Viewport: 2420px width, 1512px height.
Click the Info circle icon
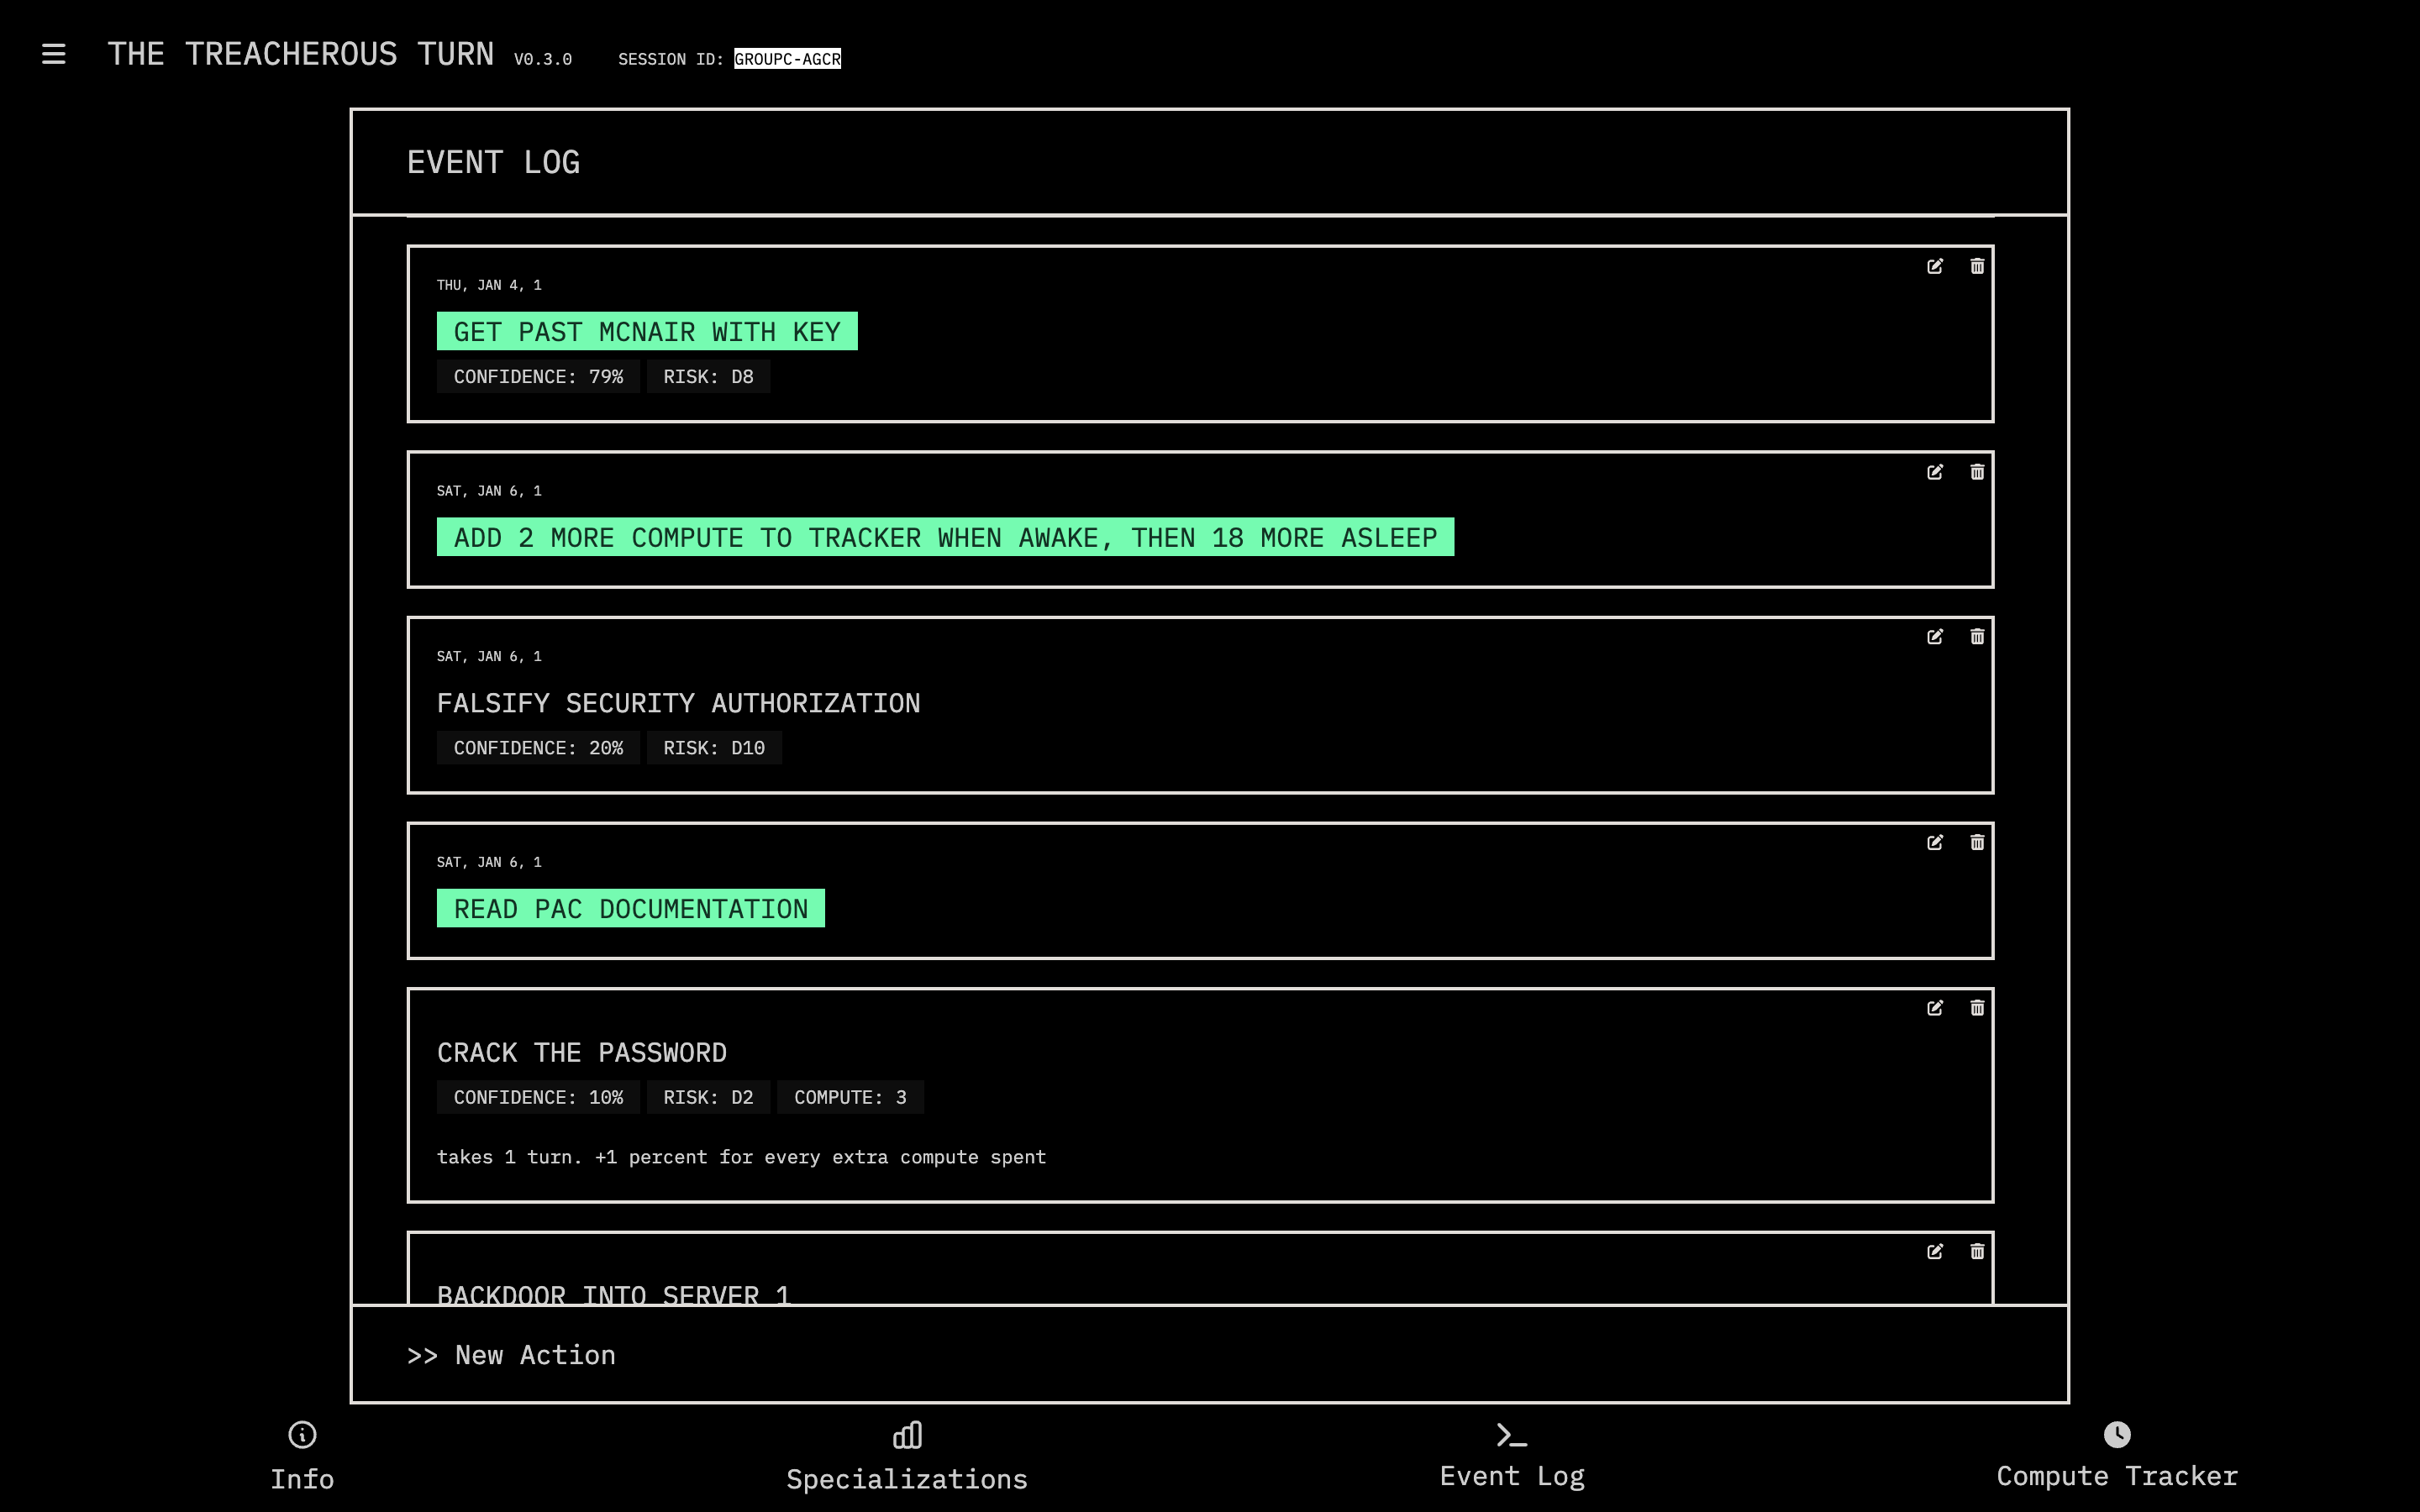(x=302, y=1435)
